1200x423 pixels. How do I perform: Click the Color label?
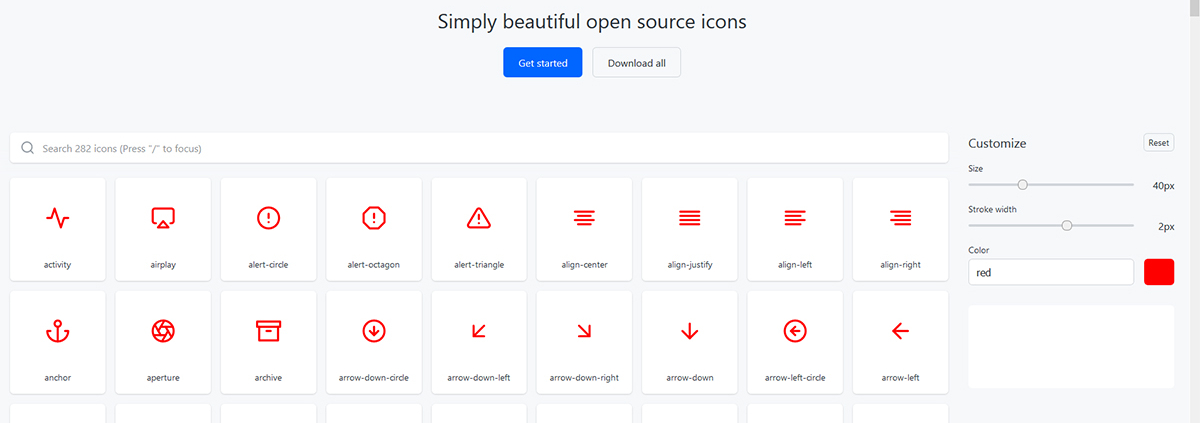tap(979, 250)
